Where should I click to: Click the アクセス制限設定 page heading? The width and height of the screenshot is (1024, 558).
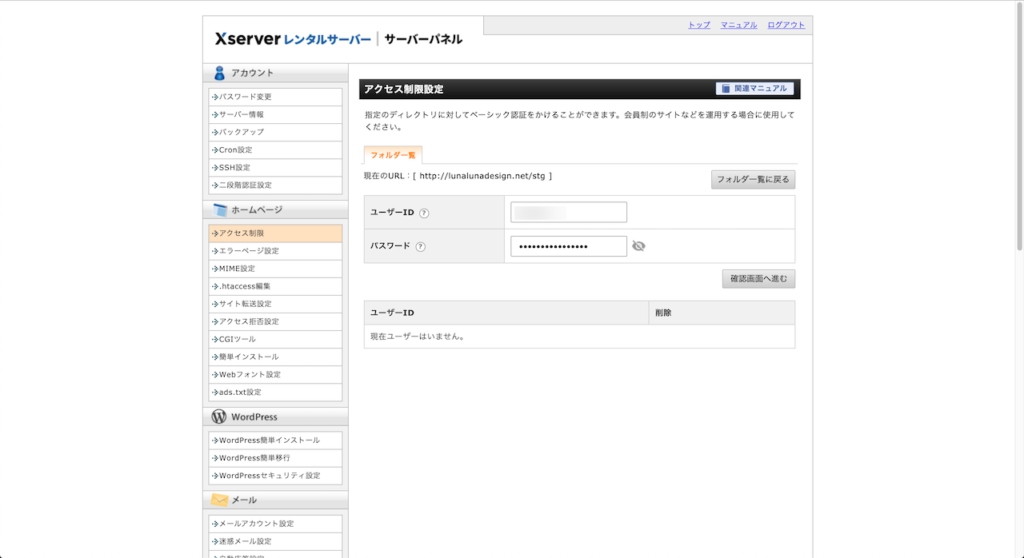click(404, 89)
